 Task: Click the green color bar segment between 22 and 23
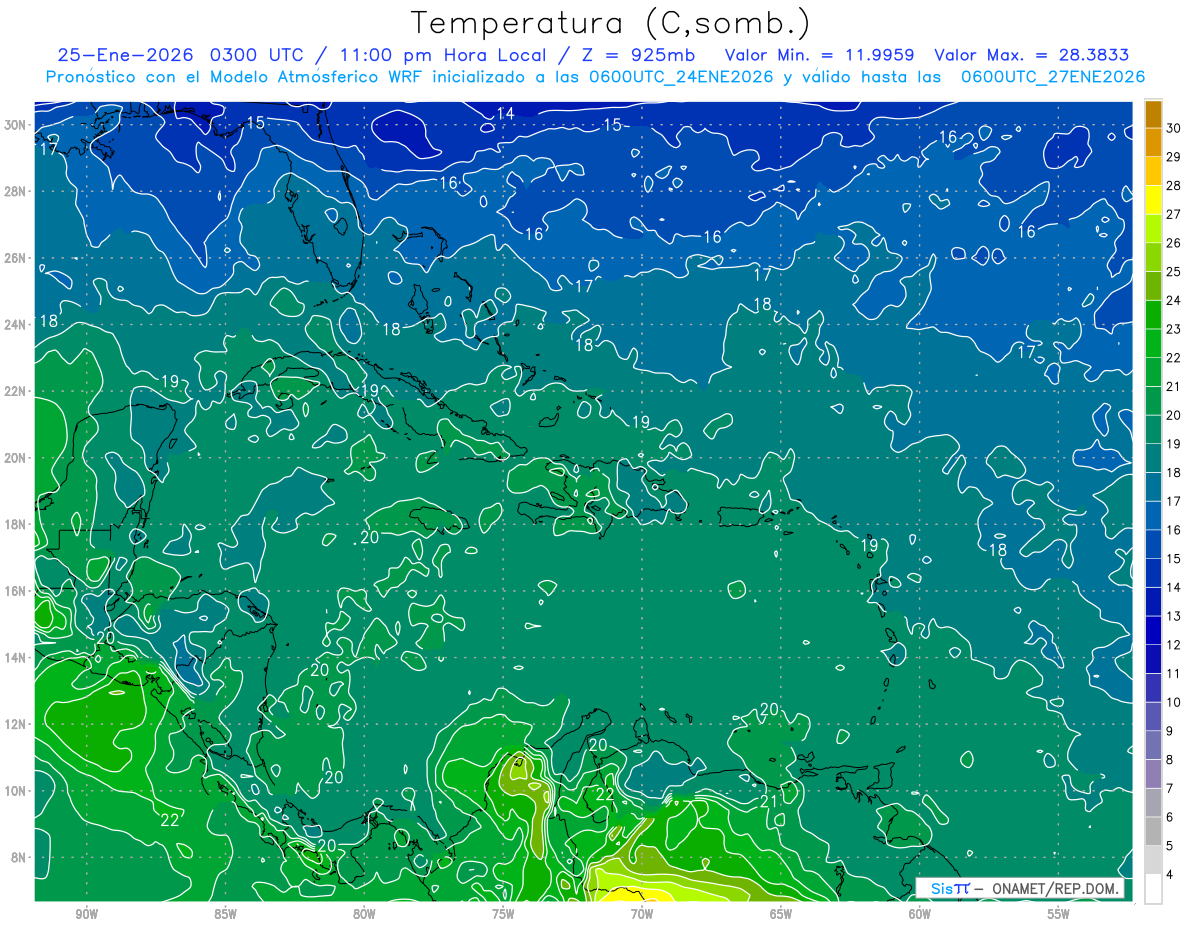[1153, 344]
